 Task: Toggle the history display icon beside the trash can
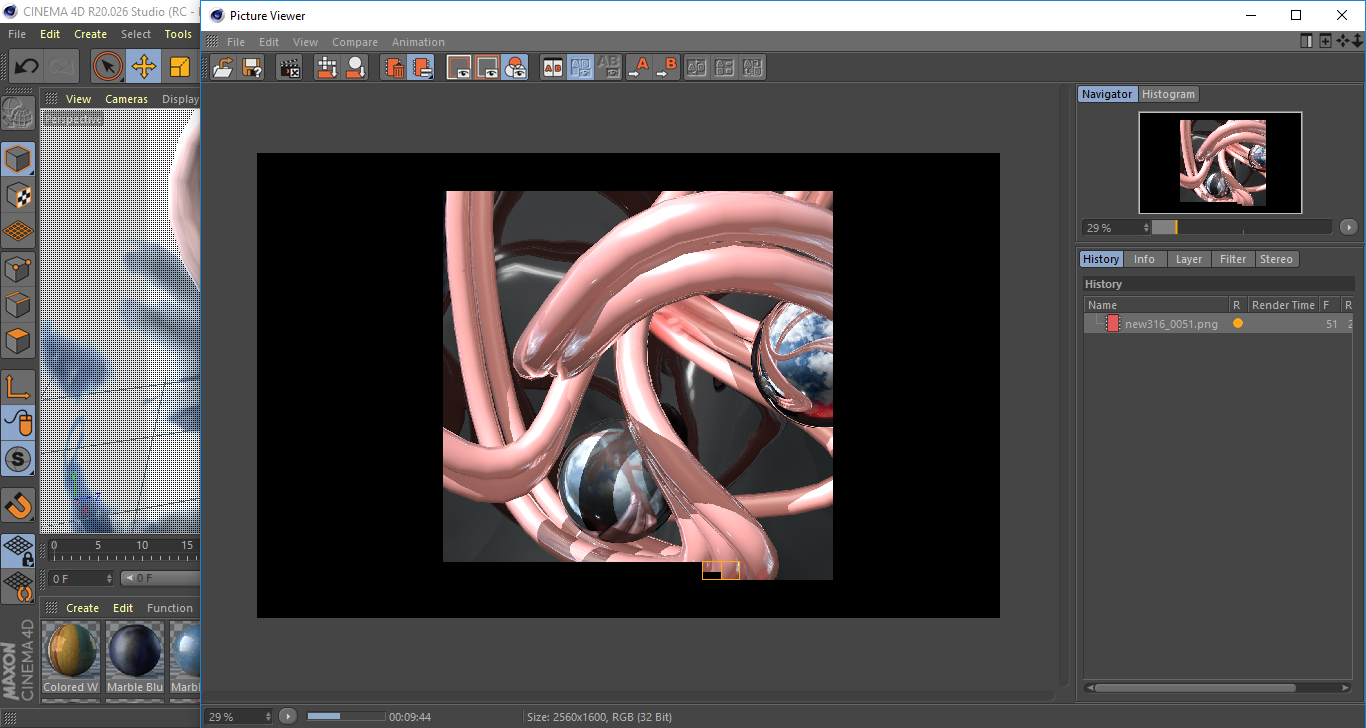click(422, 67)
